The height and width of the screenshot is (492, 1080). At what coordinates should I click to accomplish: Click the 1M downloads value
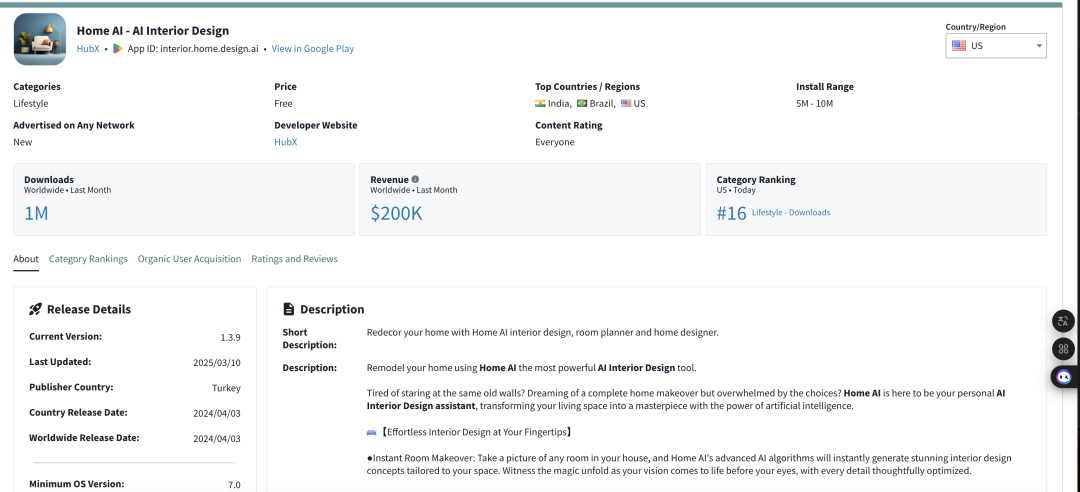tap(37, 214)
